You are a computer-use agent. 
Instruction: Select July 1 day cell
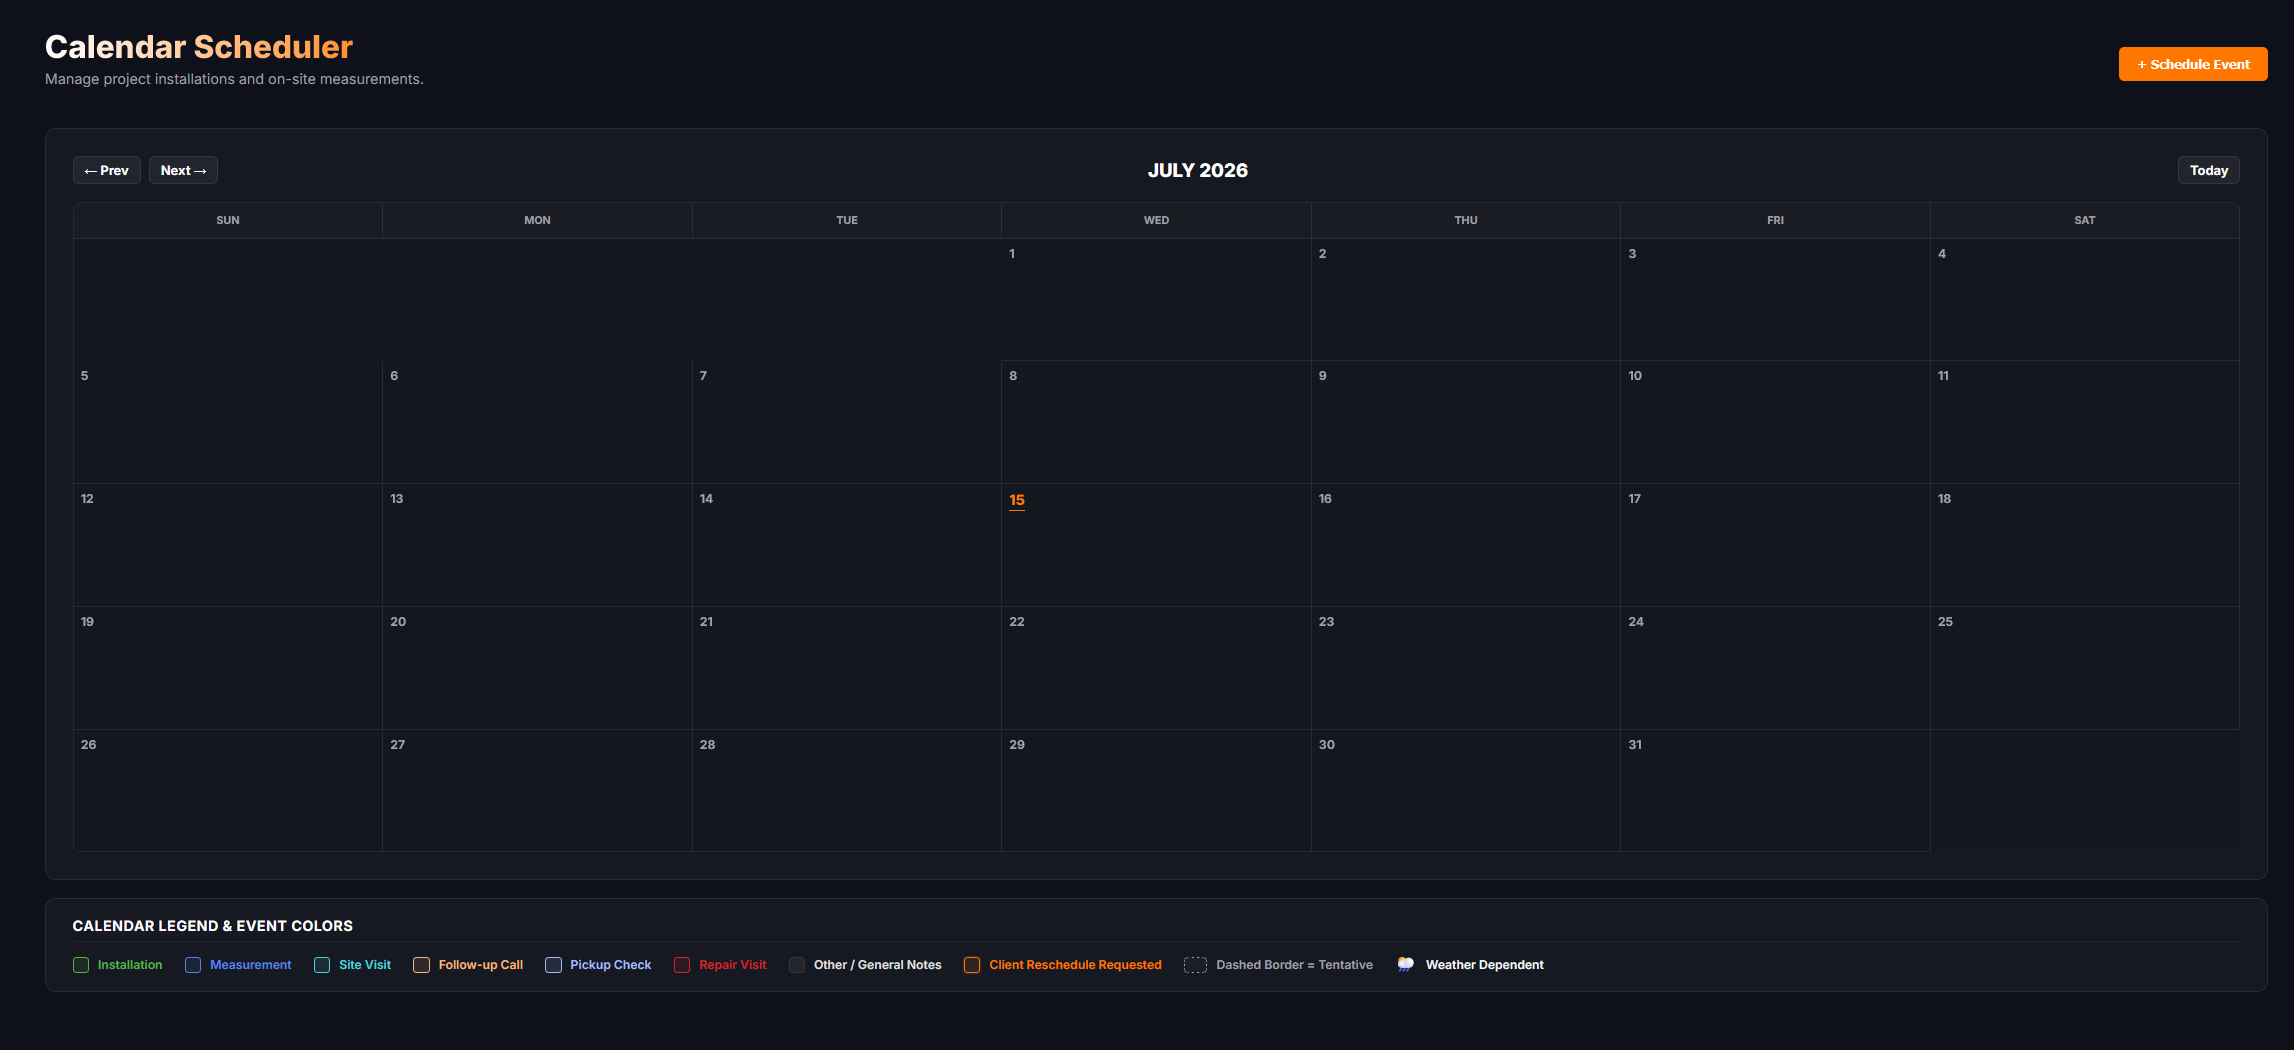(1156, 299)
